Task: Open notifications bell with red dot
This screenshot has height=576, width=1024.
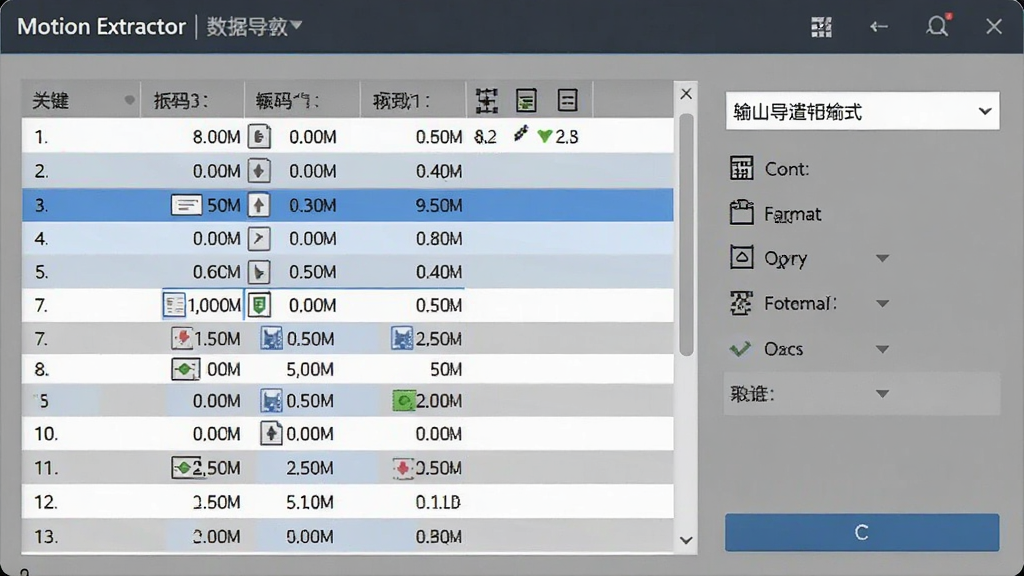Action: coord(937,26)
